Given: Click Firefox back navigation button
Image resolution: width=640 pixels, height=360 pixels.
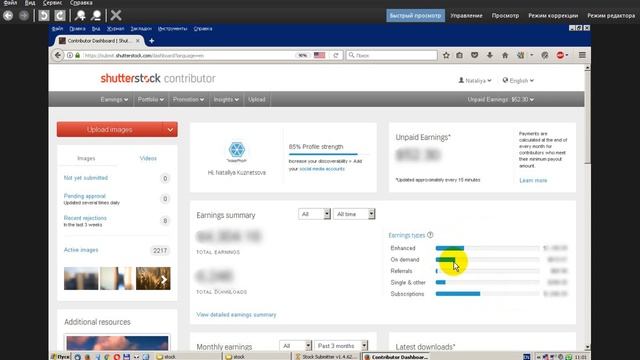Looking at the screenshot, I should coord(58,55).
